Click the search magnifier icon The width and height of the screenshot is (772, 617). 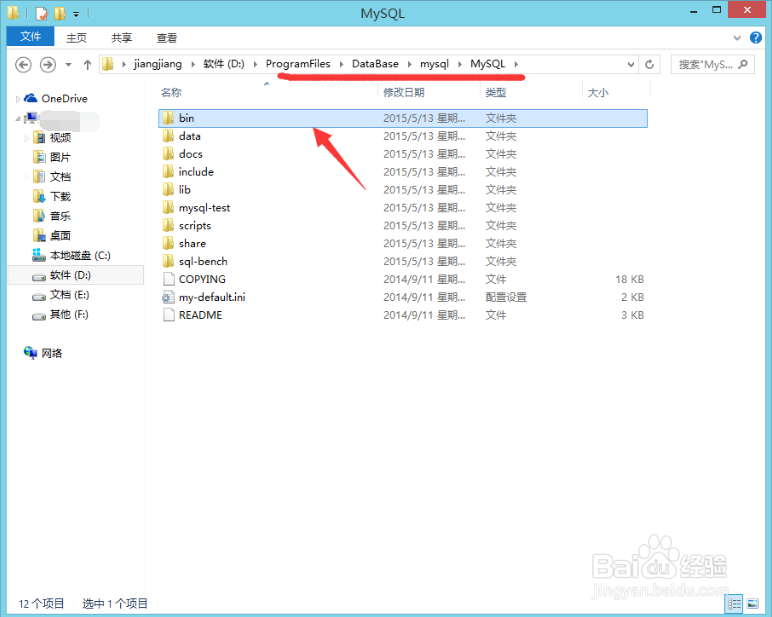click(x=743, y=64)
